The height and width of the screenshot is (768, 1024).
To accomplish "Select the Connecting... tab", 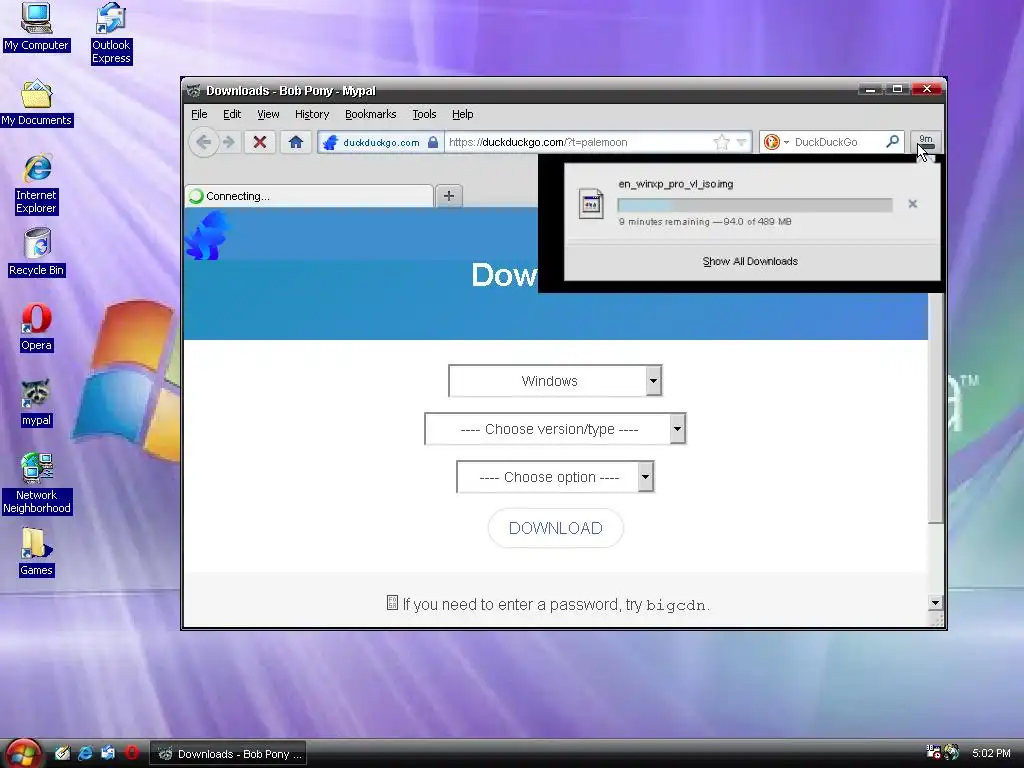I will click(309, 196).
